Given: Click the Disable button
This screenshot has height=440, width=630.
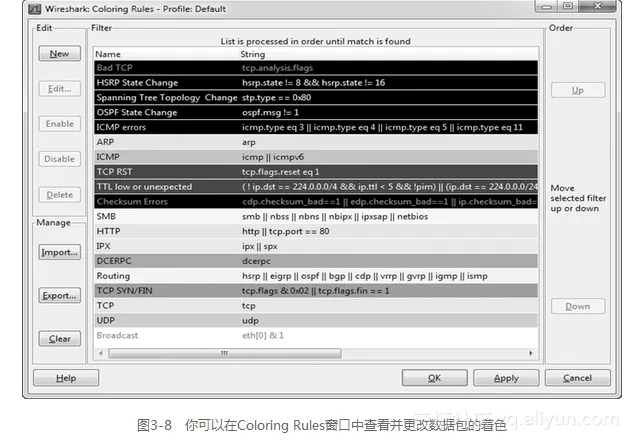Looking at the screenshot, I should pos(59,159).
